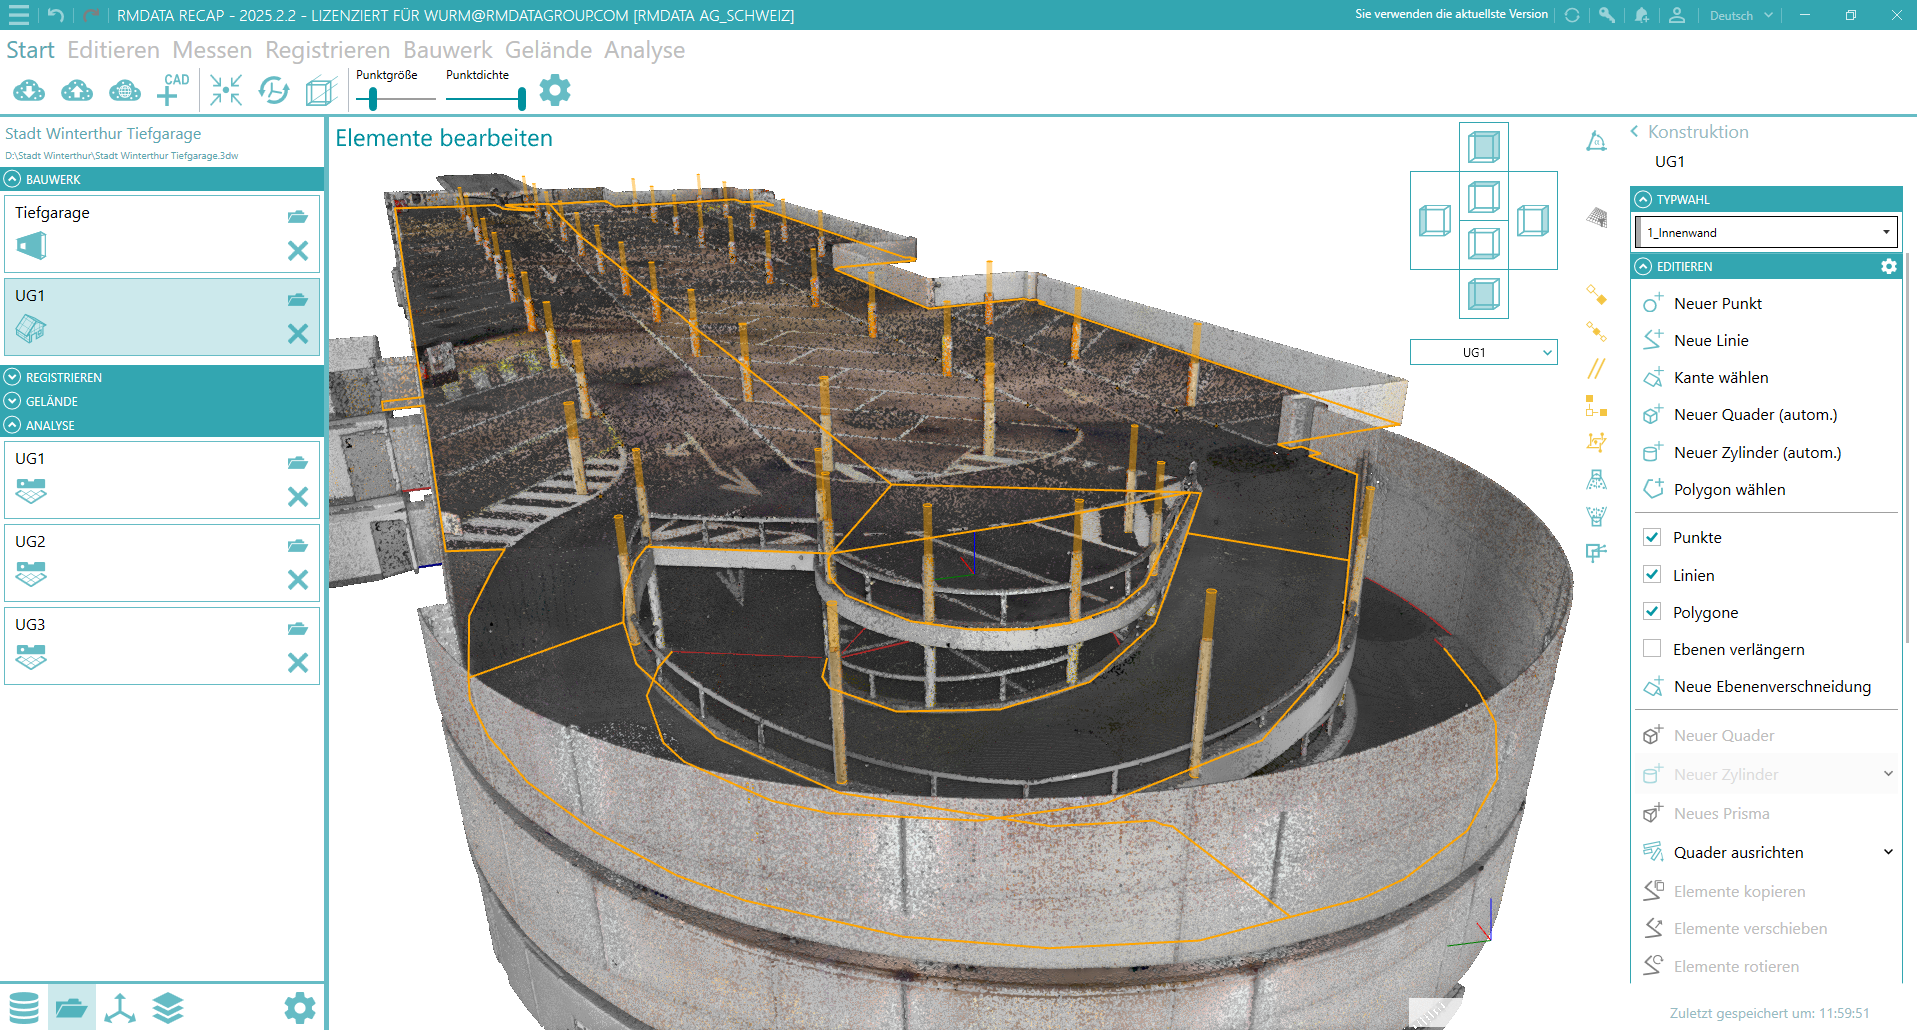Open the UG1 floor dropdown
Viewport: 1917px width, 1030px height.
click(x=1483, y=352)
